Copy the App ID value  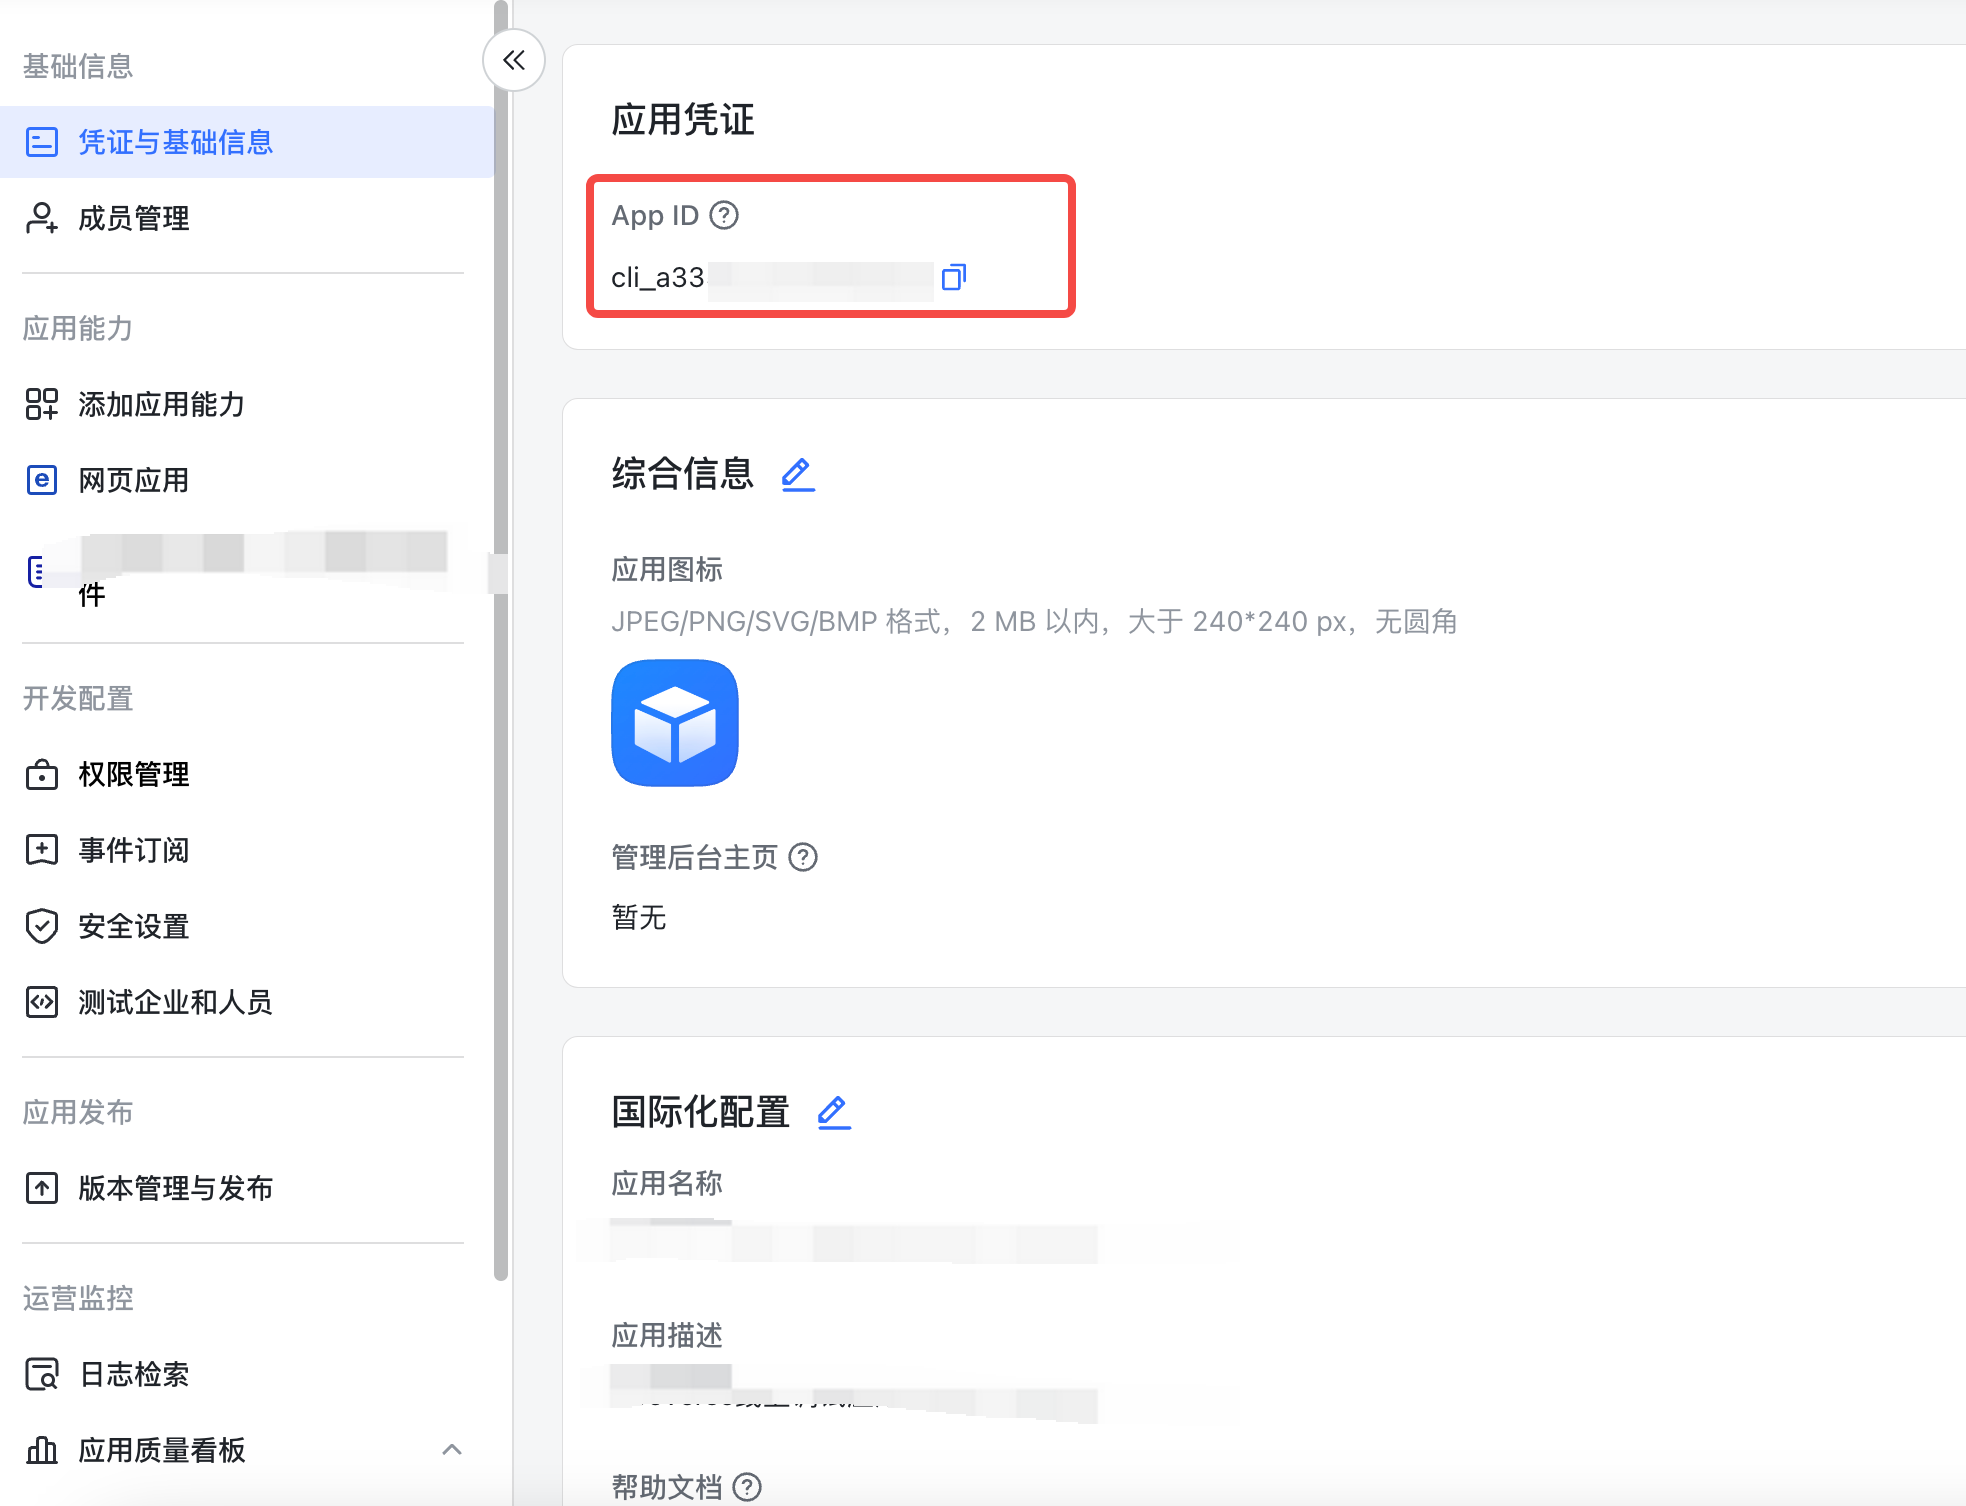click(x=955, y=278)
